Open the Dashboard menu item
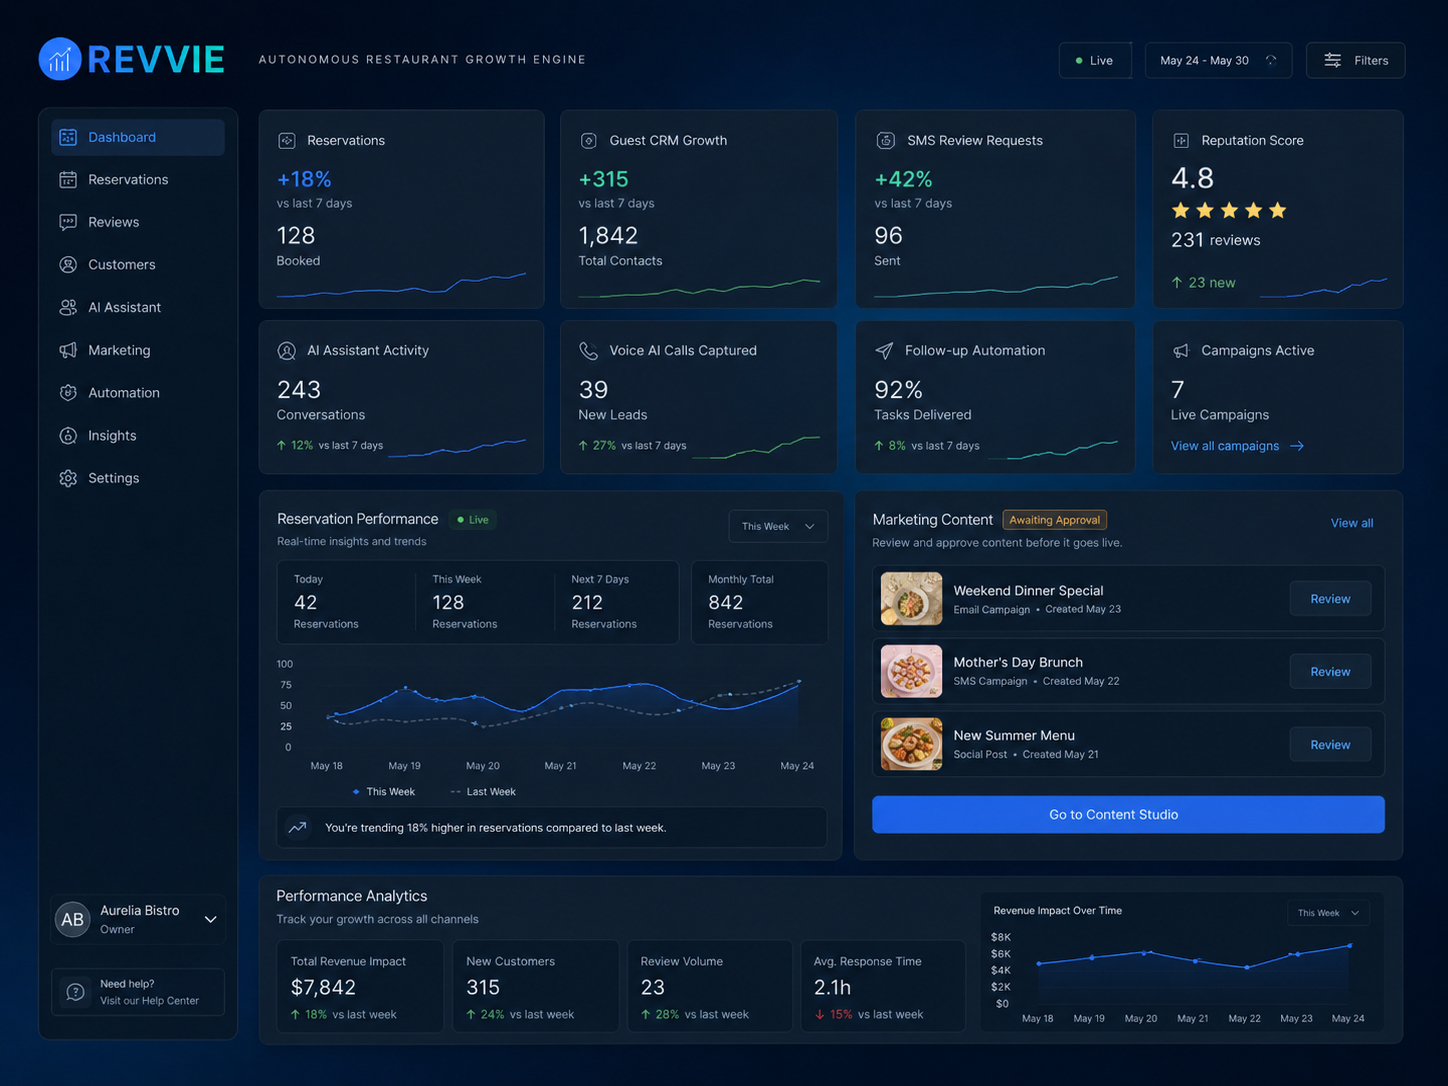The height and width of the screenshot is (1086, 1448). click(x=138, y=137)
